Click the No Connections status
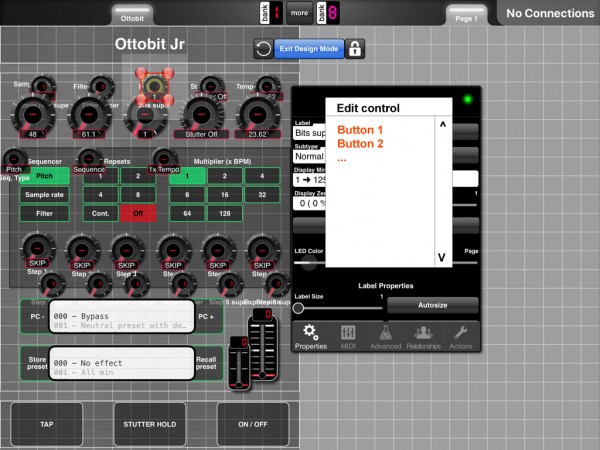The width and height of the screenshot is (600, 450). pyautogui.click(x=550, y=13)
